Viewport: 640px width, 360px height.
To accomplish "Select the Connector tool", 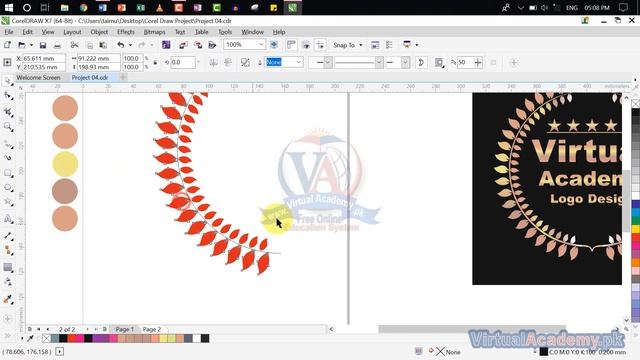I will pos(7,250).
